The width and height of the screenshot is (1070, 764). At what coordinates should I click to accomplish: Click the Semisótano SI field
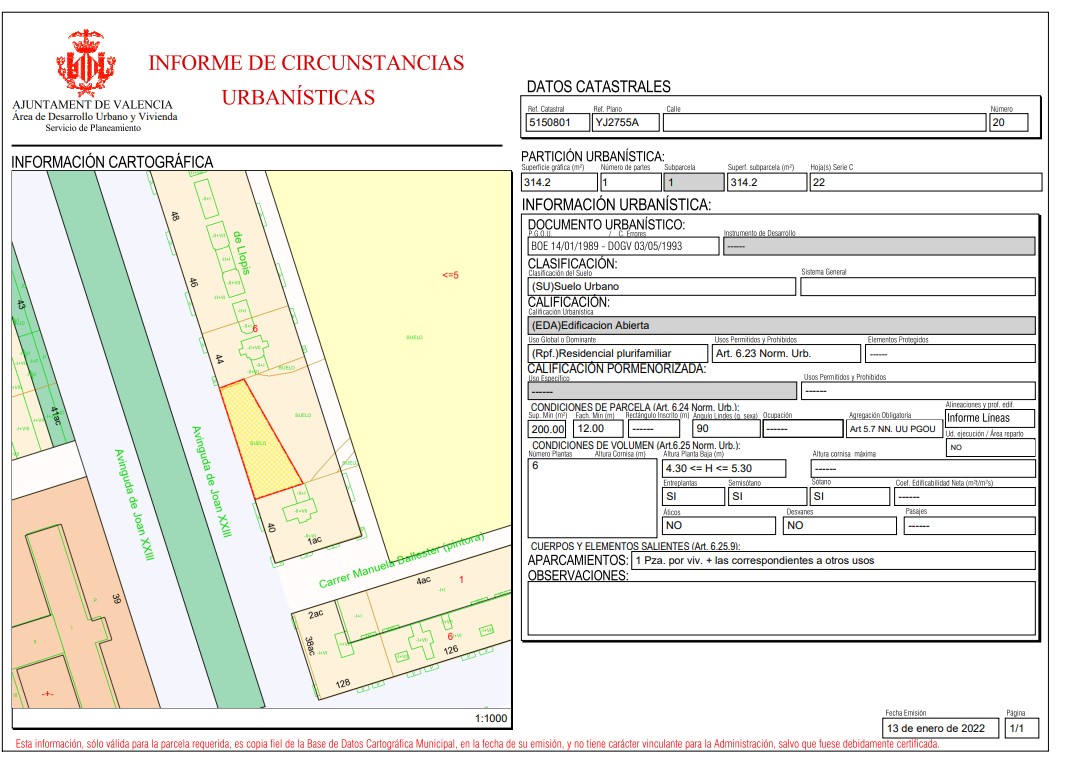pyautogui.click(x=767, y=497)
